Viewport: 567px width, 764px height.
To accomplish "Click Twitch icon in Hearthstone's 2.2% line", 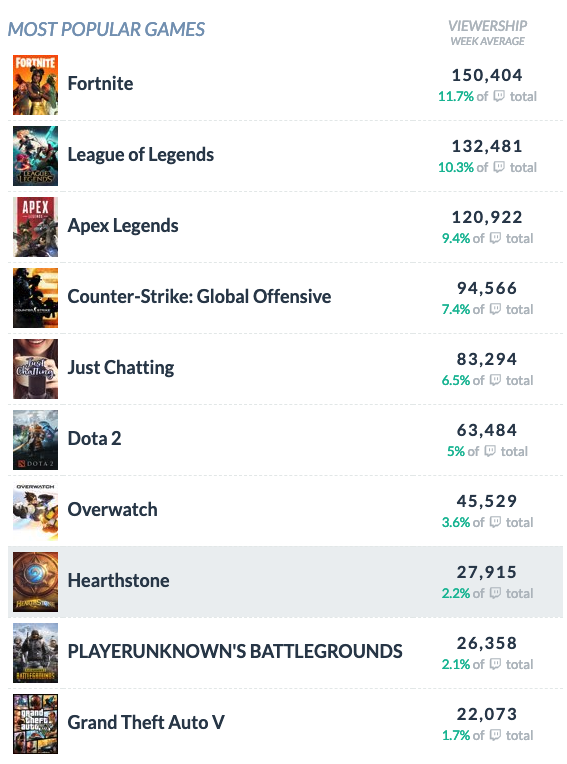I will pos(495,593).
